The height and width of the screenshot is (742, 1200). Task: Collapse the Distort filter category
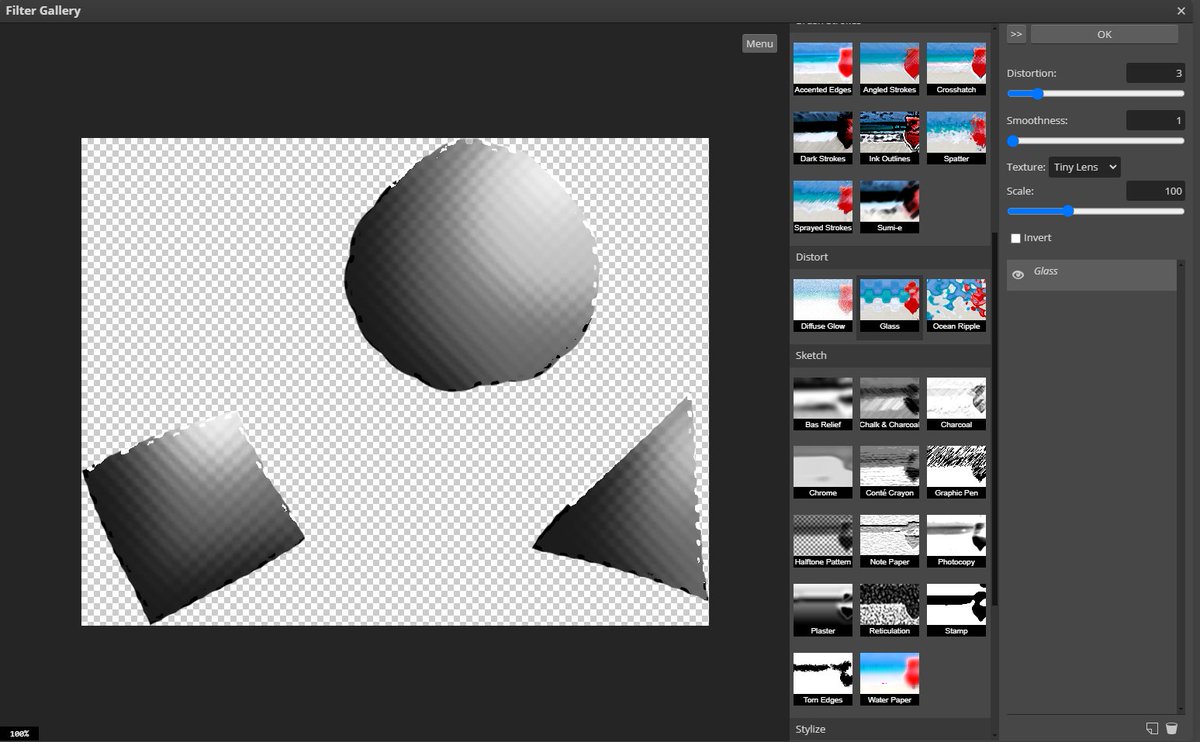[890, 257]
